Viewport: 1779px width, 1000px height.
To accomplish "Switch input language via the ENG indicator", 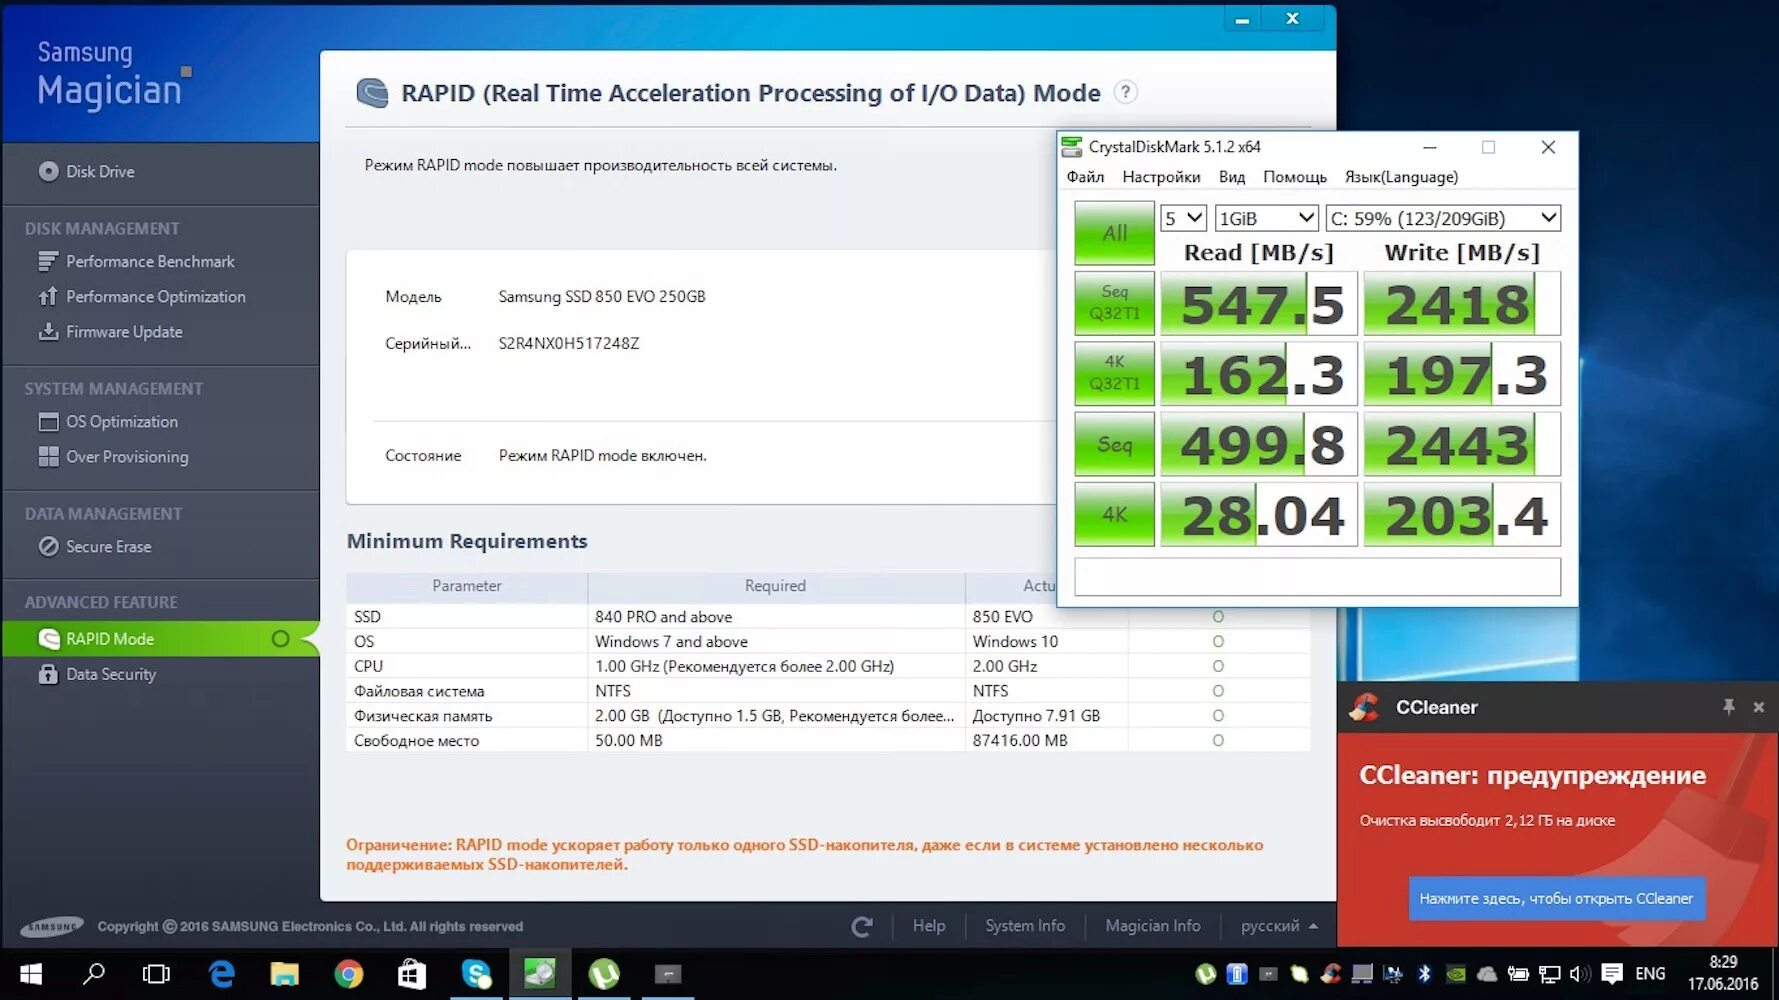I will [1650, 974].
